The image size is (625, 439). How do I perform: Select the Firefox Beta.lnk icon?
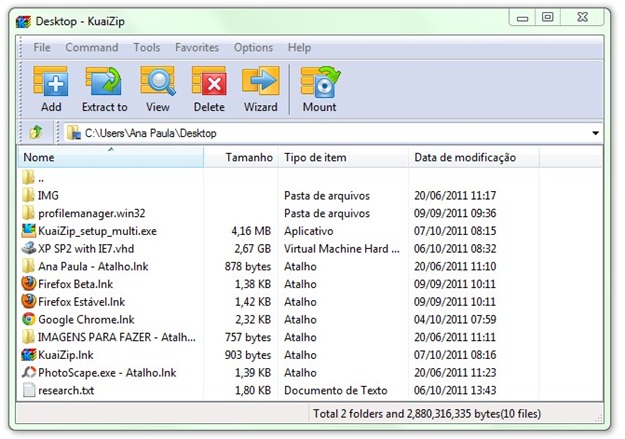click(28, 283)
